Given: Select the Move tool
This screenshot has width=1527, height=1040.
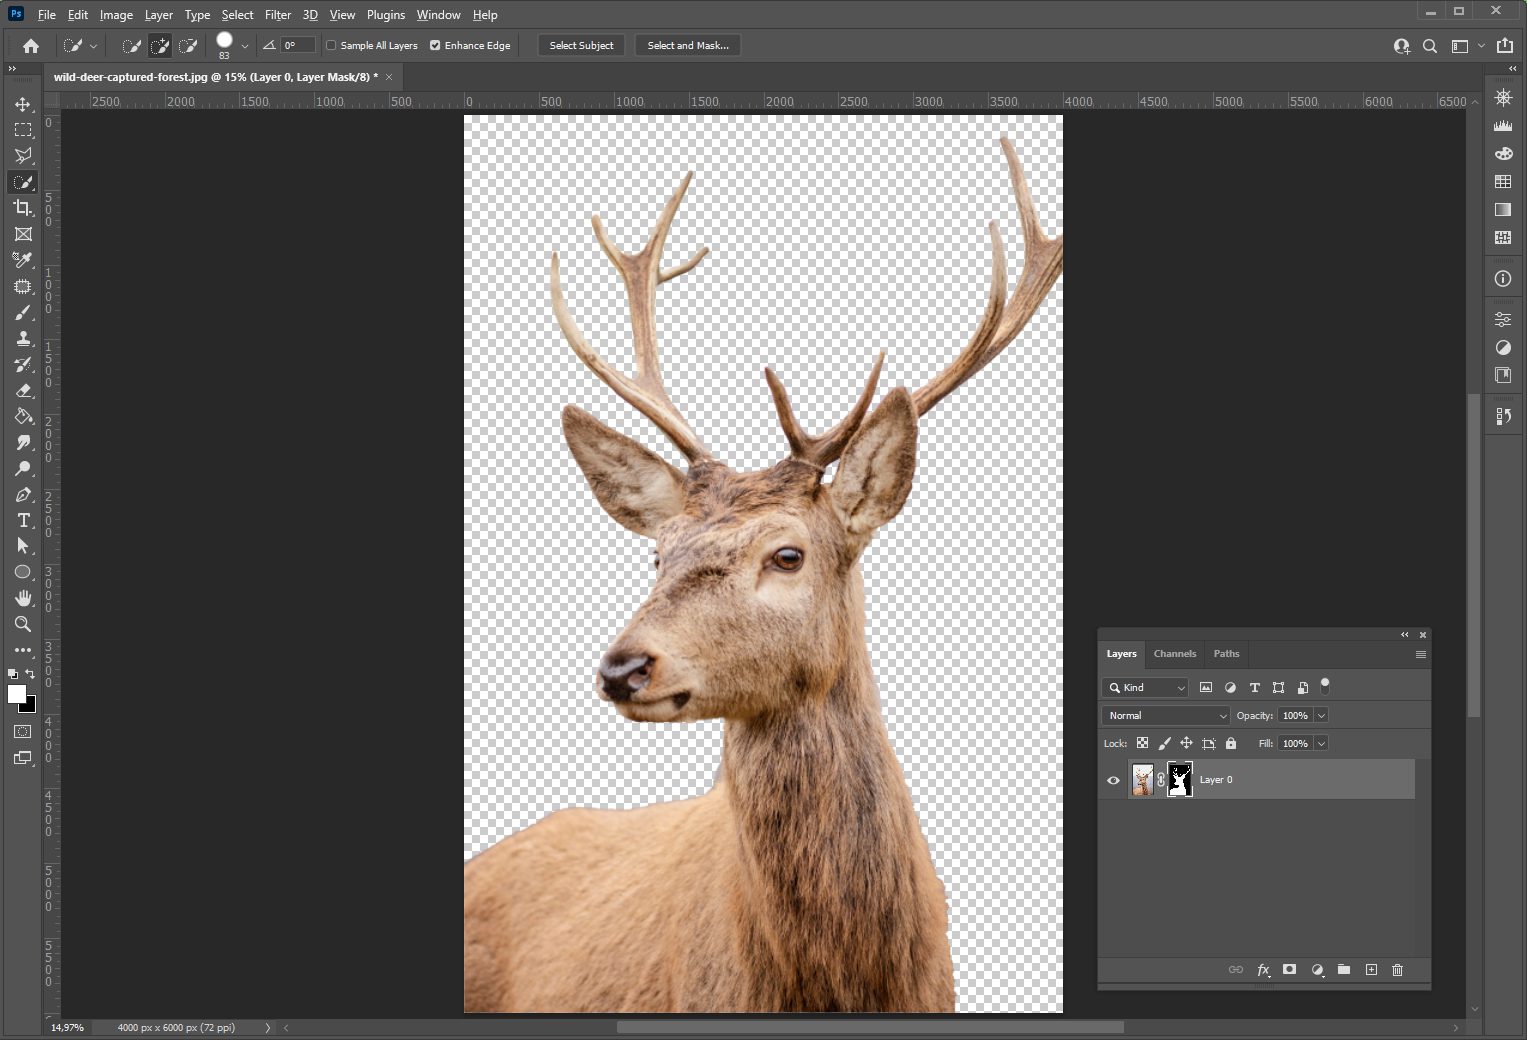Looking at the screenshot, I should click(23, 104).
